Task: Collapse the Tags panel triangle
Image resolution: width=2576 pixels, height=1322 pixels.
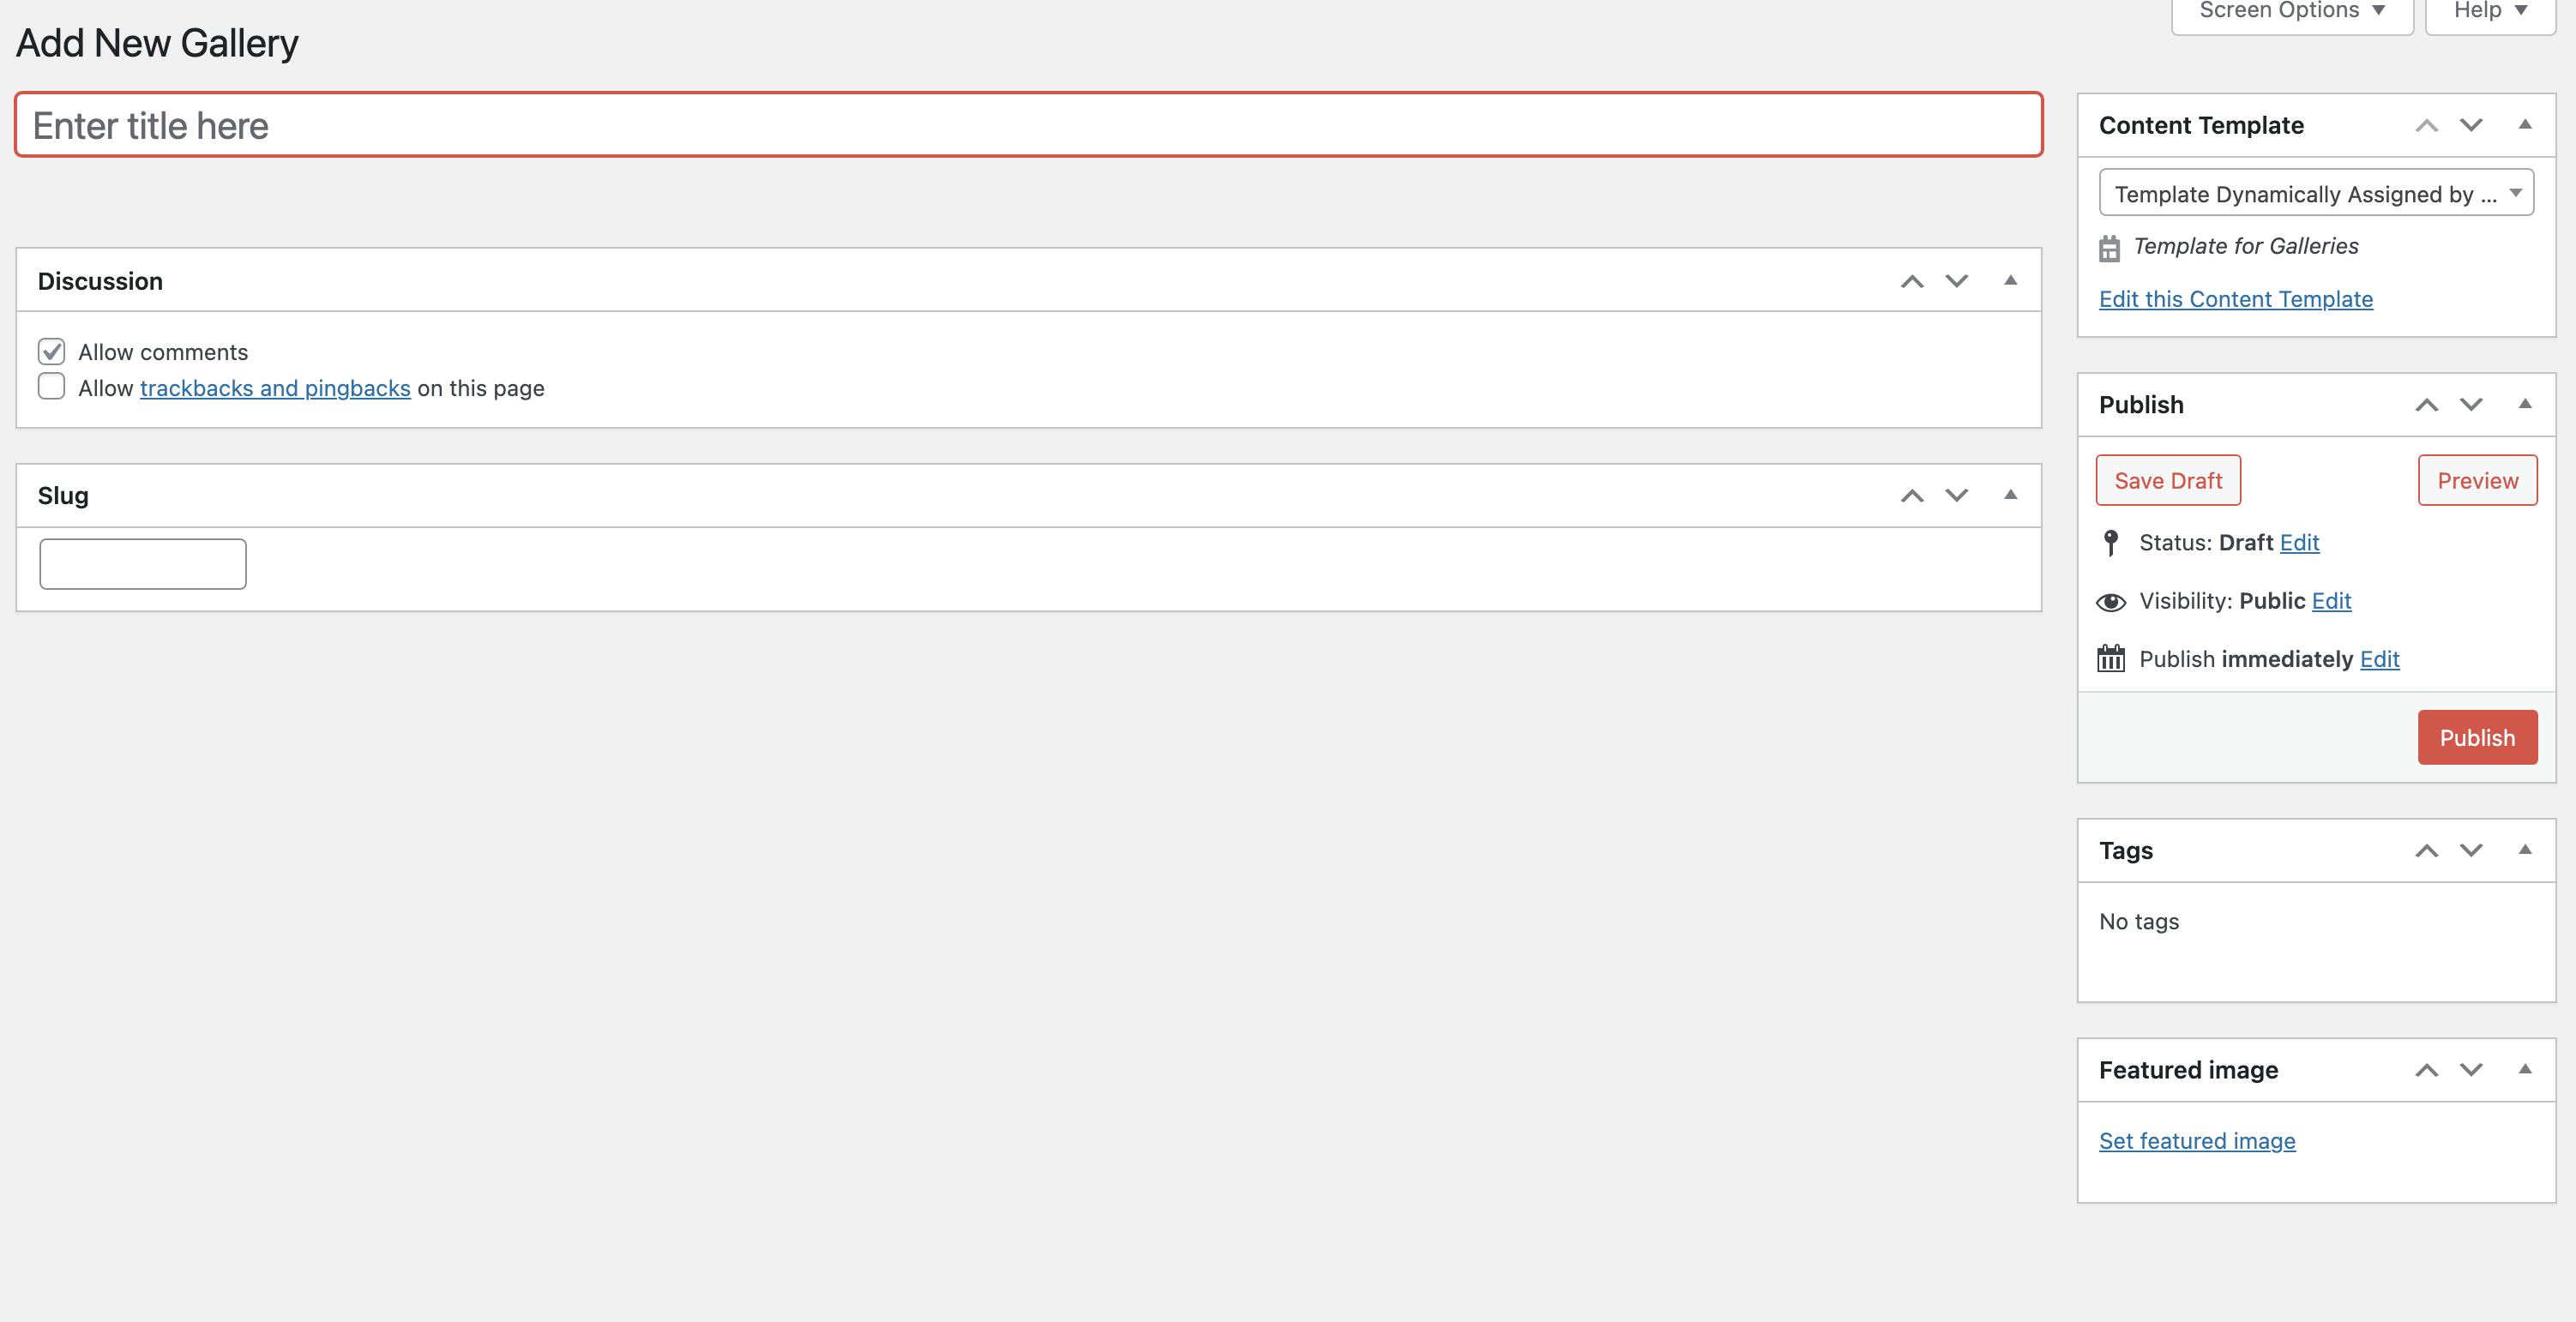Action: (2524, 850)
